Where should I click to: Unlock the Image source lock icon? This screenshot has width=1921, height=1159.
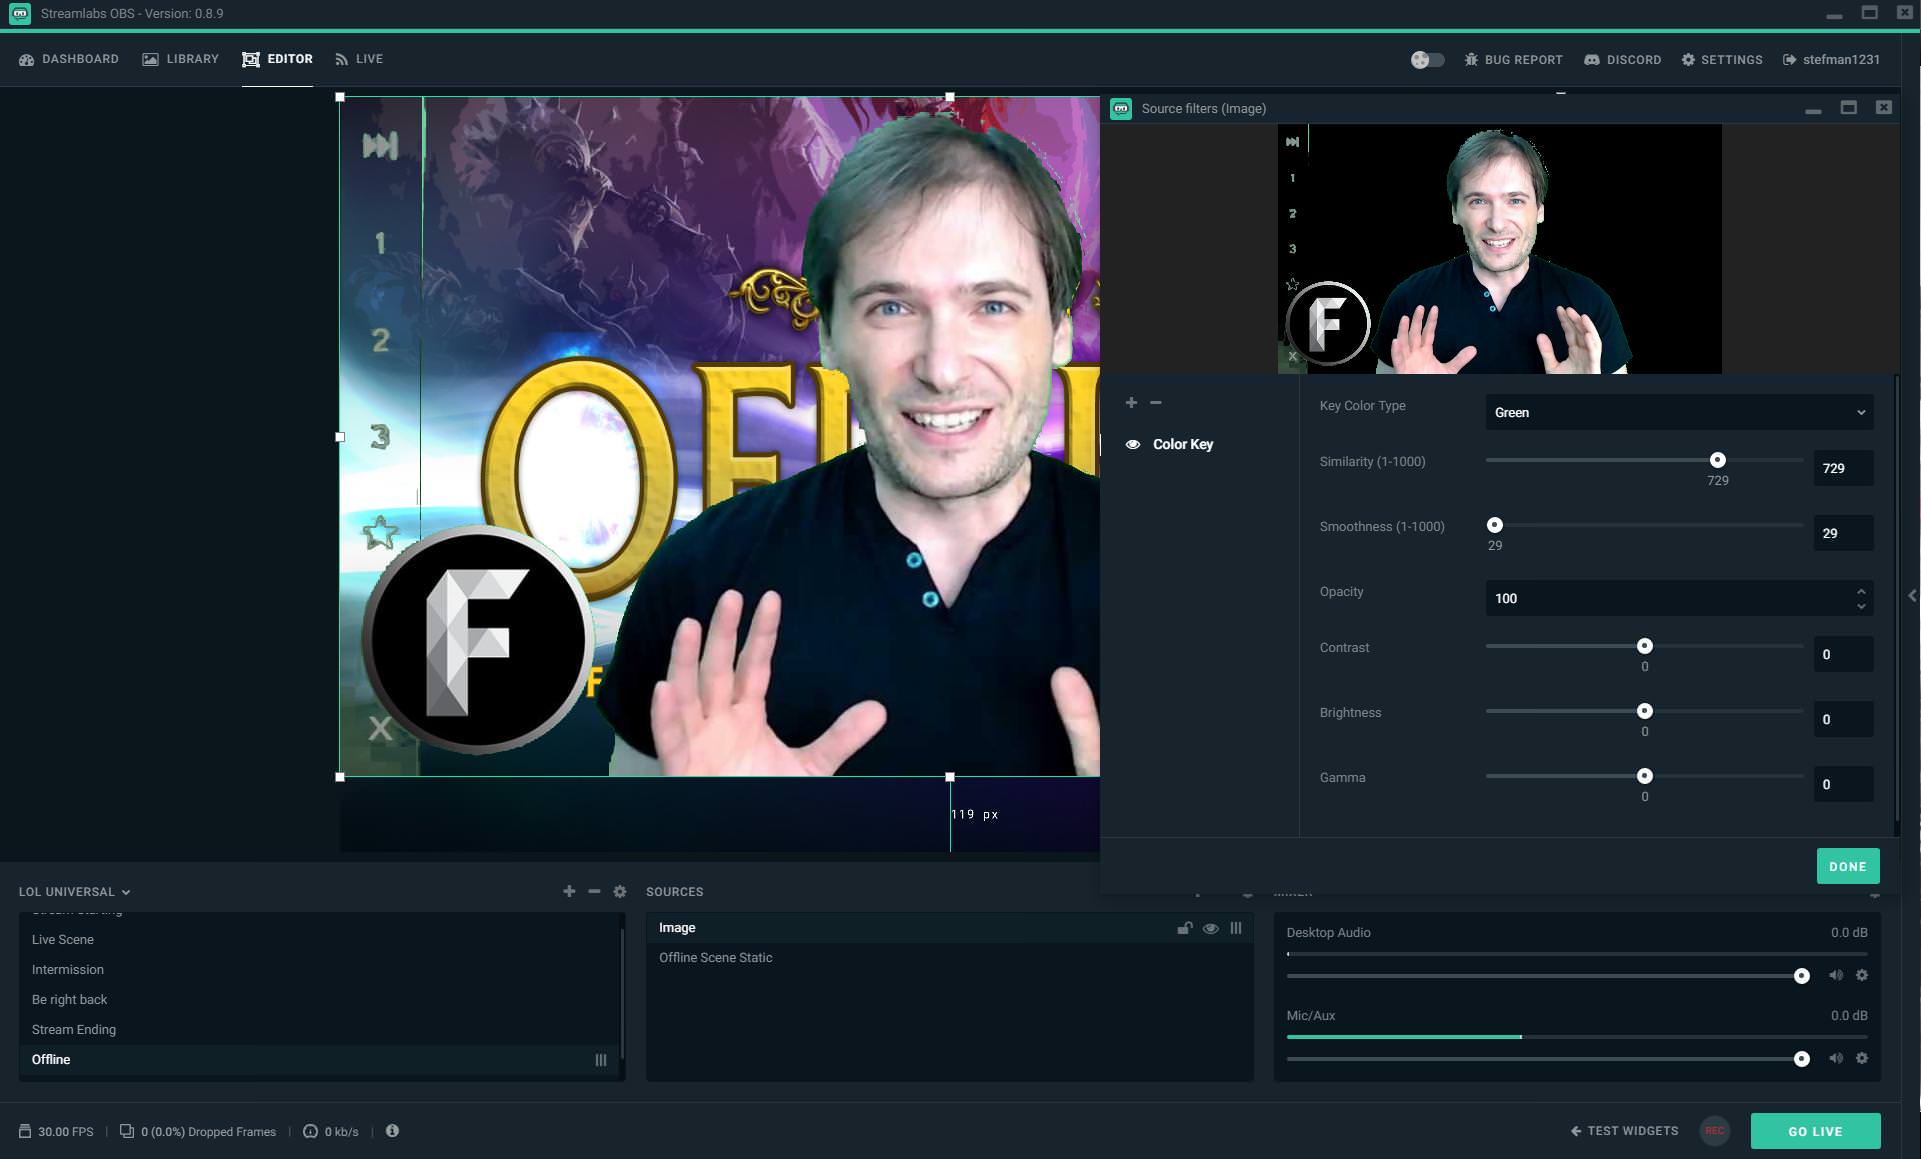(x=1185, y=928)
